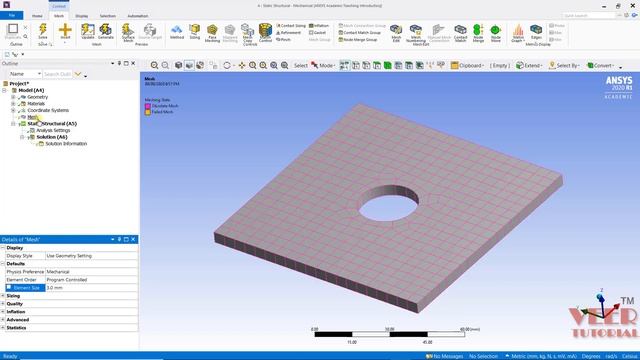Screen dimensions: 640x360
Task: Click the Insert plus icon
Action: coord(65,30)
